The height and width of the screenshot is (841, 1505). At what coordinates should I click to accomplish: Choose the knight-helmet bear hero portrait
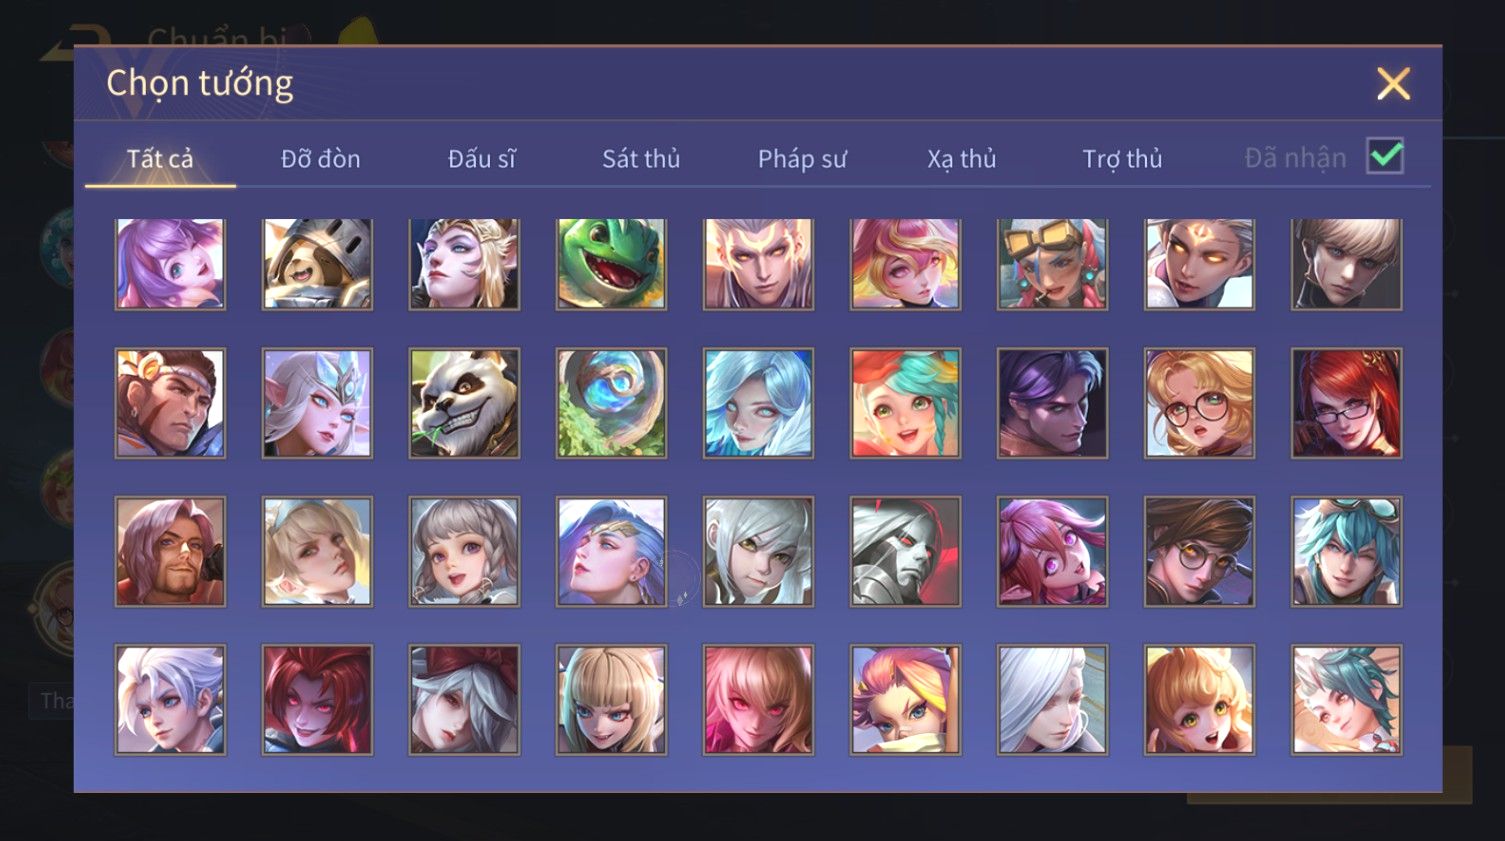pos(317,264)
